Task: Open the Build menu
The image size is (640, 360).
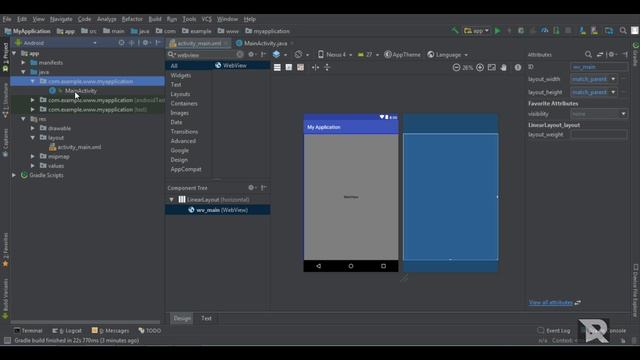Action: tap(155, 19)
